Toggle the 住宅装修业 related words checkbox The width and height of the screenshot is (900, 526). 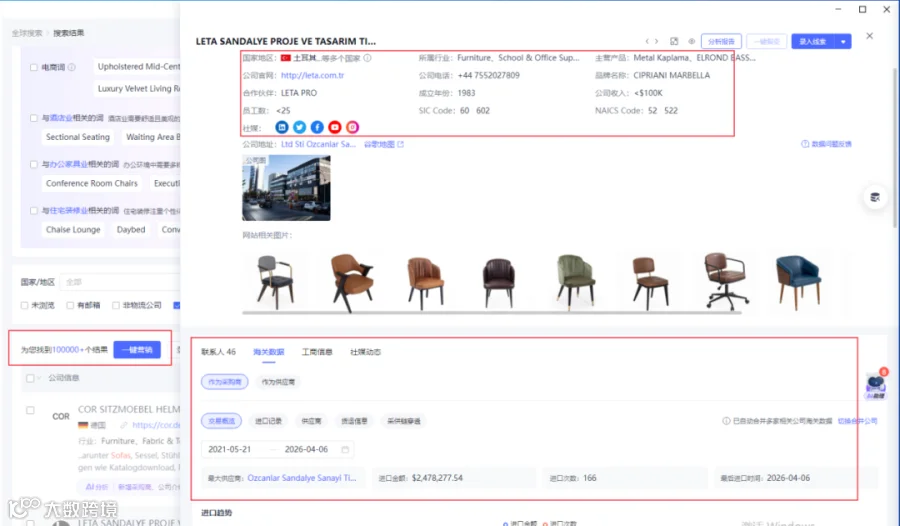point(34,211)
